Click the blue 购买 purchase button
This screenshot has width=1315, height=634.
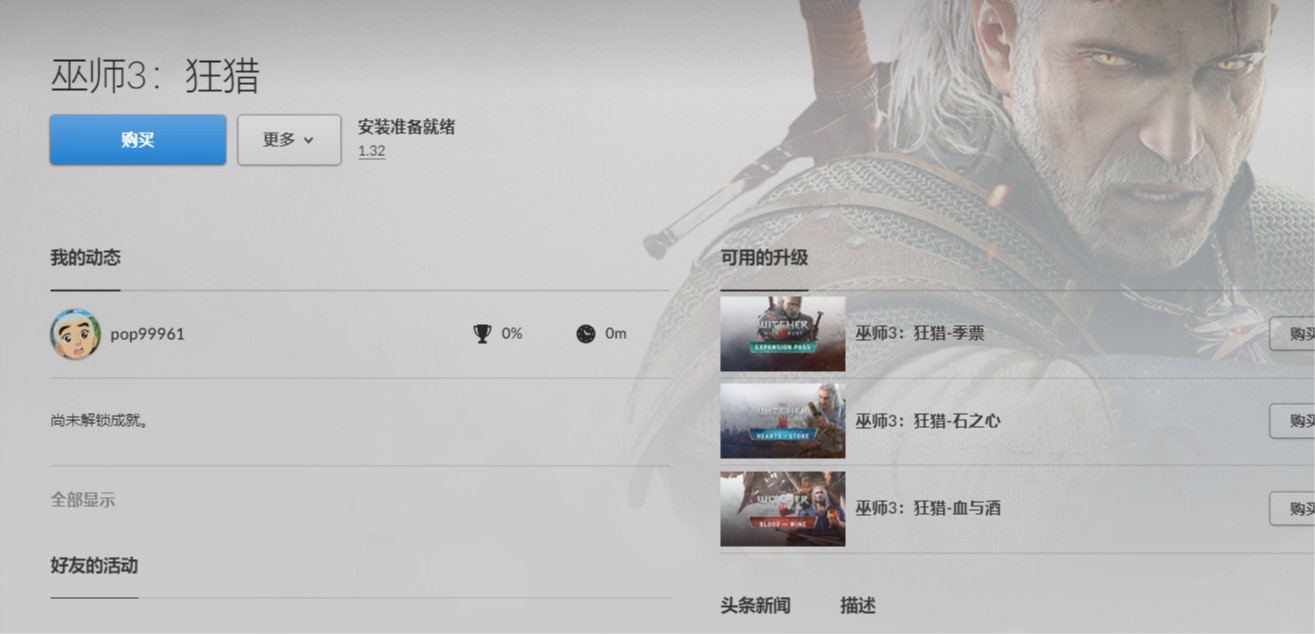tap(138, 140)
